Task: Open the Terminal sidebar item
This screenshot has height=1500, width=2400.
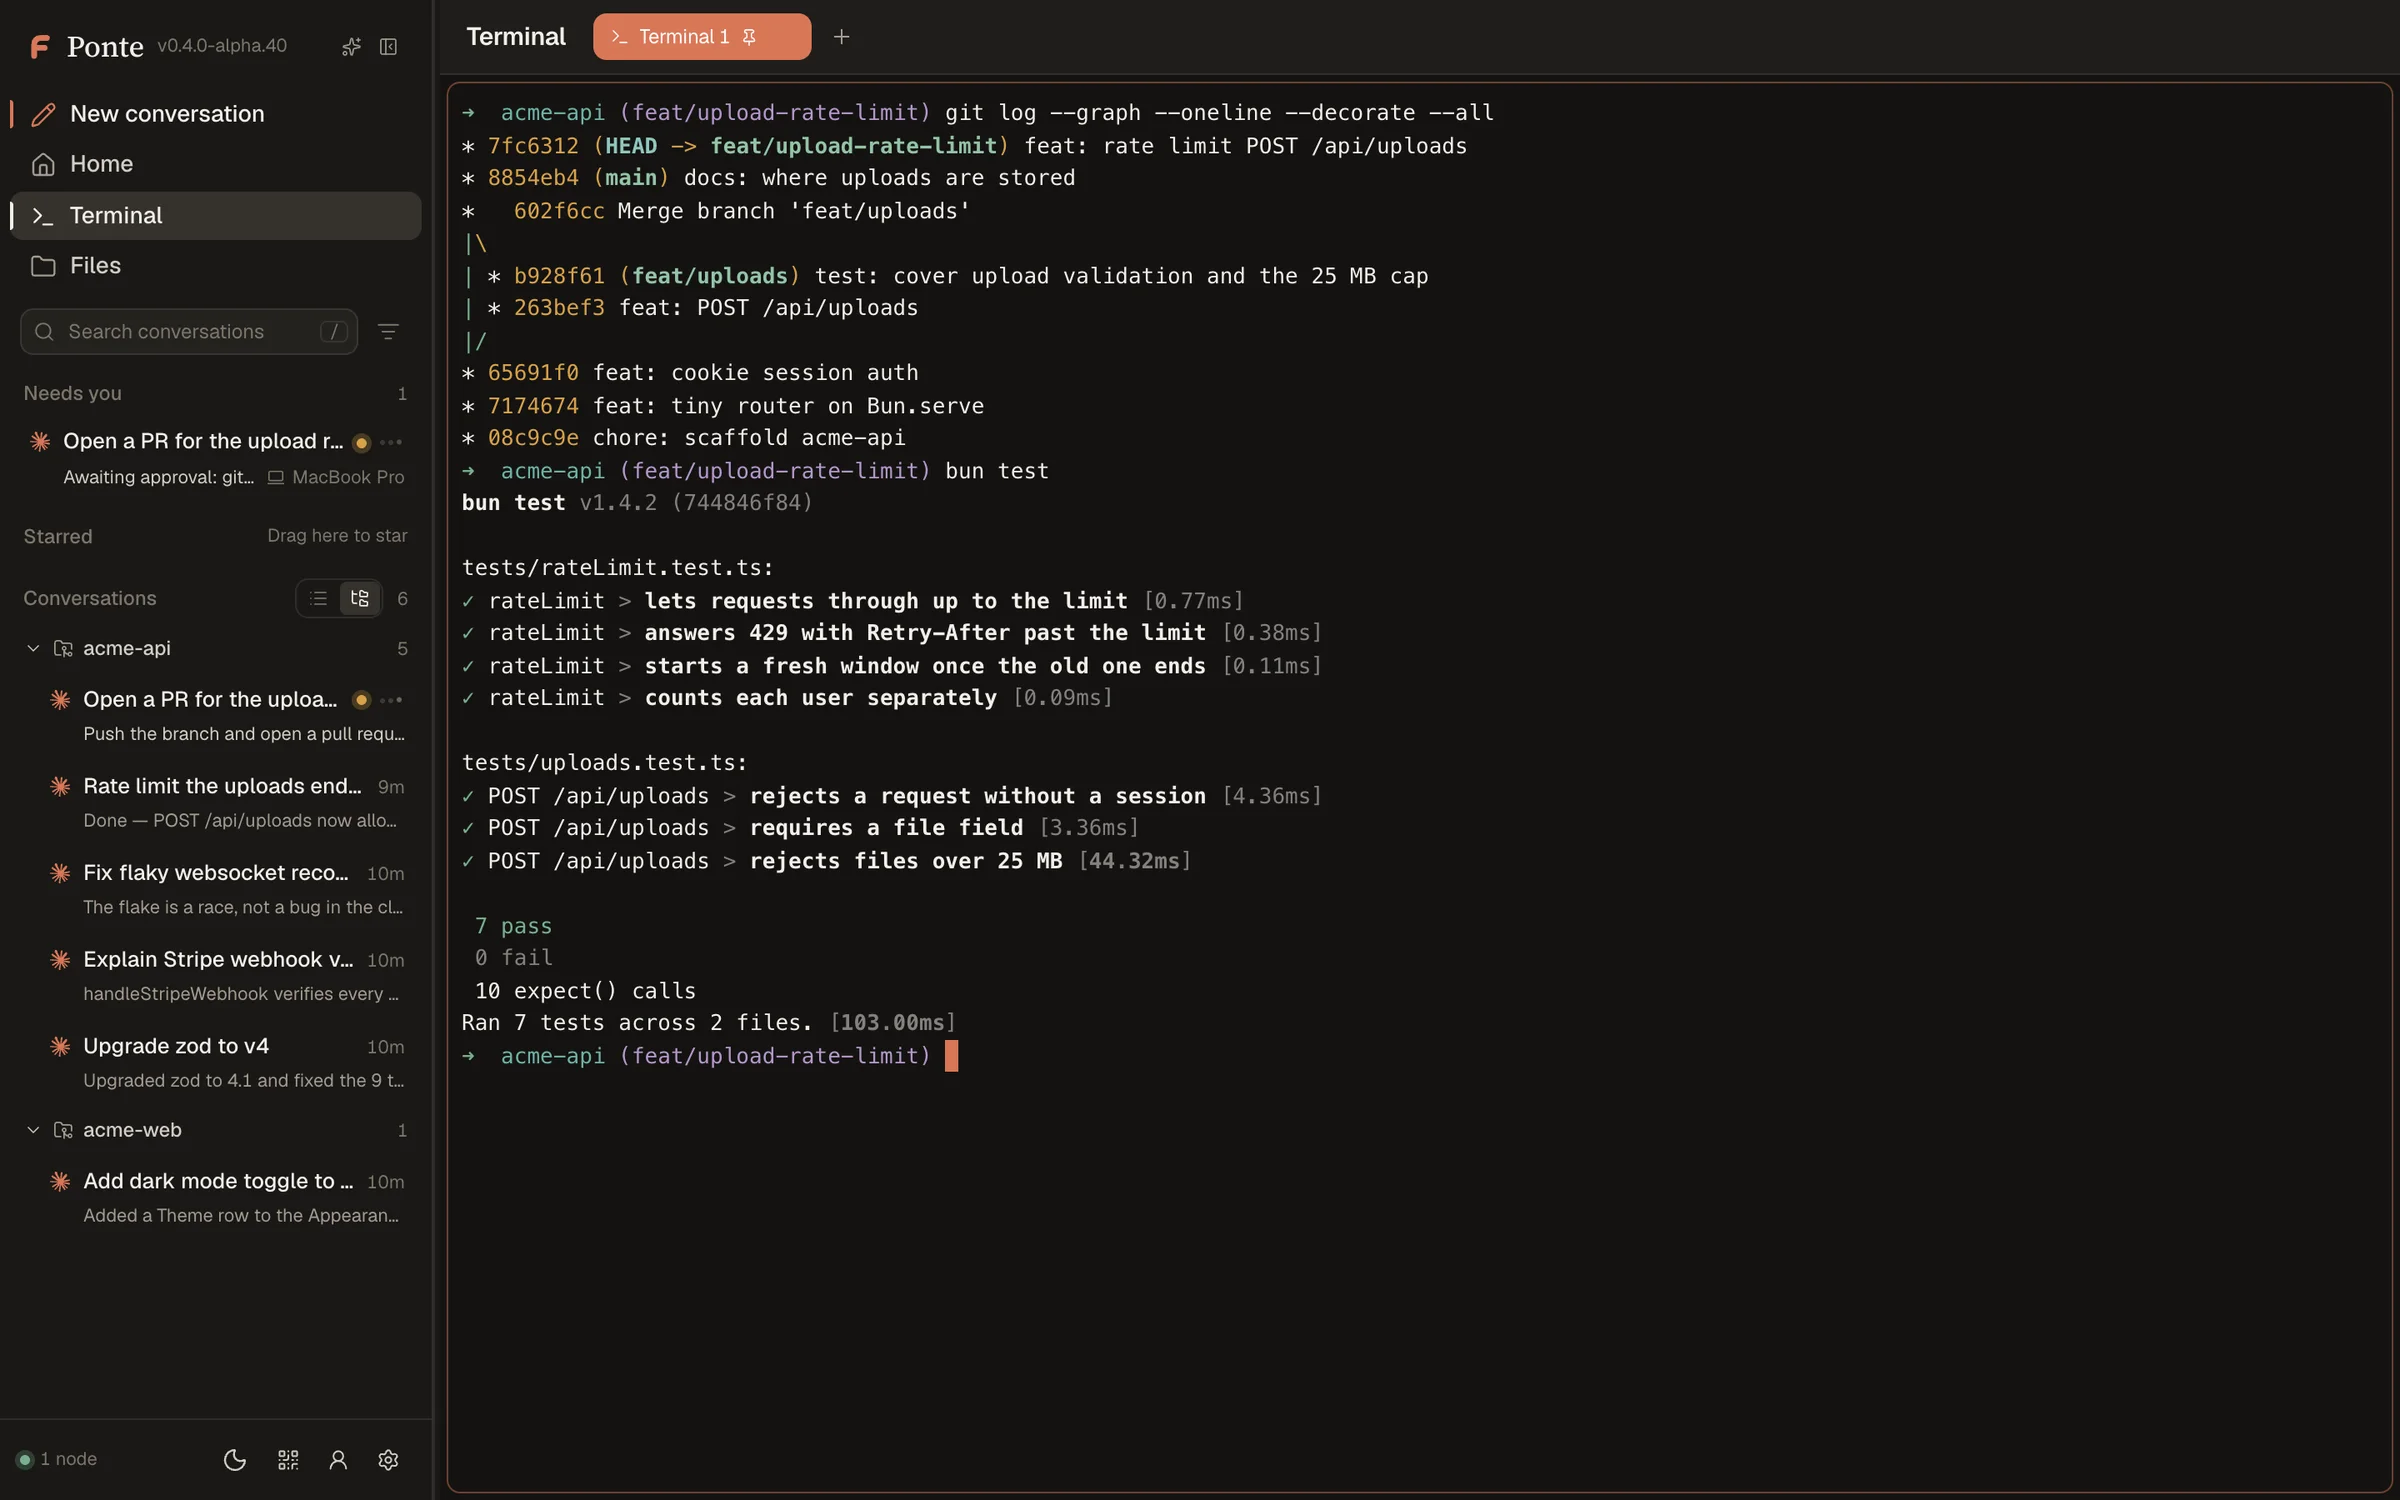Action: click(x=216, y=216)
